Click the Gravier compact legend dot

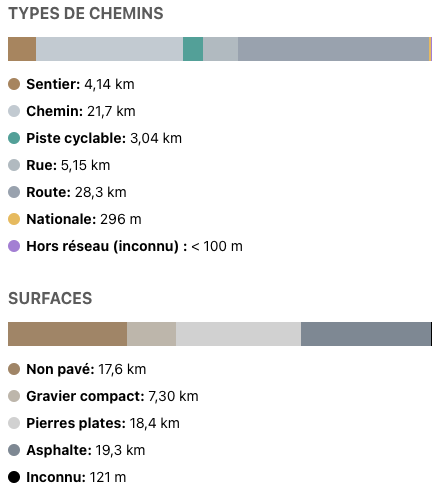pyautogui.click(x=14, y=396)
